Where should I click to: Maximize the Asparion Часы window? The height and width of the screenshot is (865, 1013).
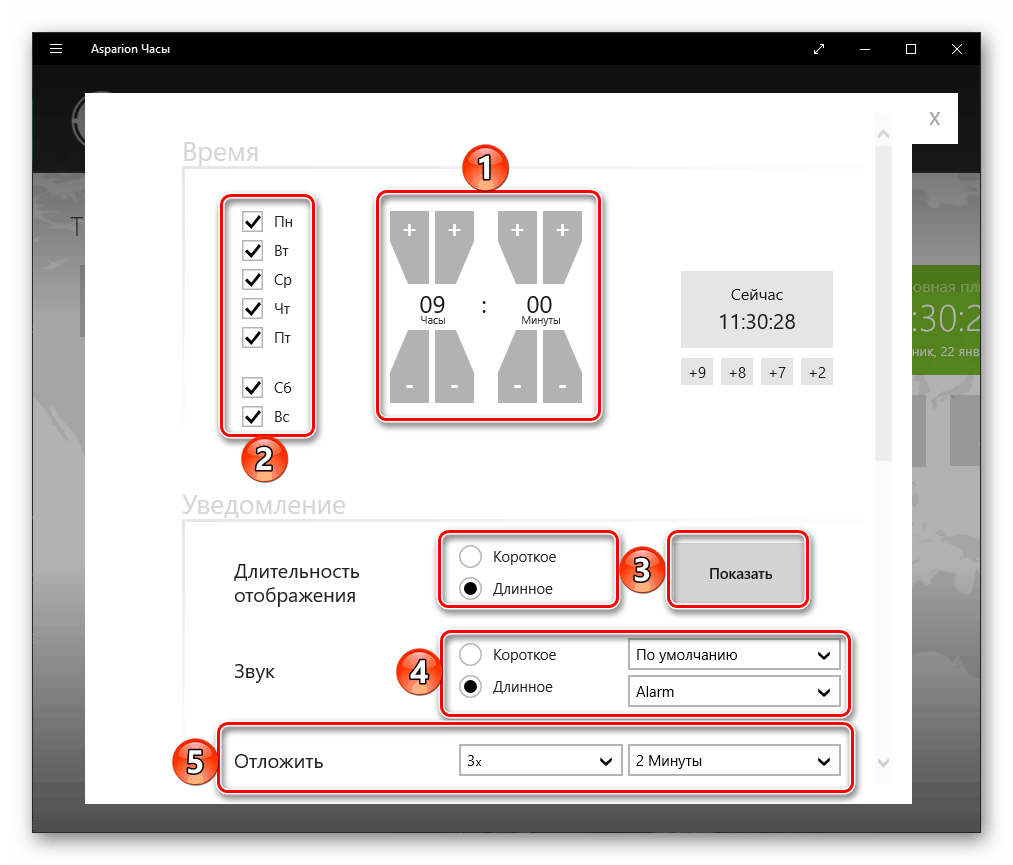point(911,49)
